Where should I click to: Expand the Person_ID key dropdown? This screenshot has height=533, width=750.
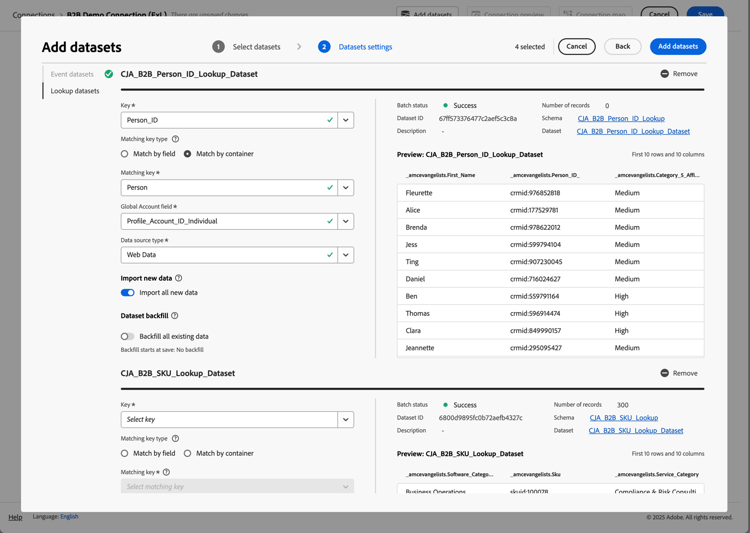click(x=345, y=120)
